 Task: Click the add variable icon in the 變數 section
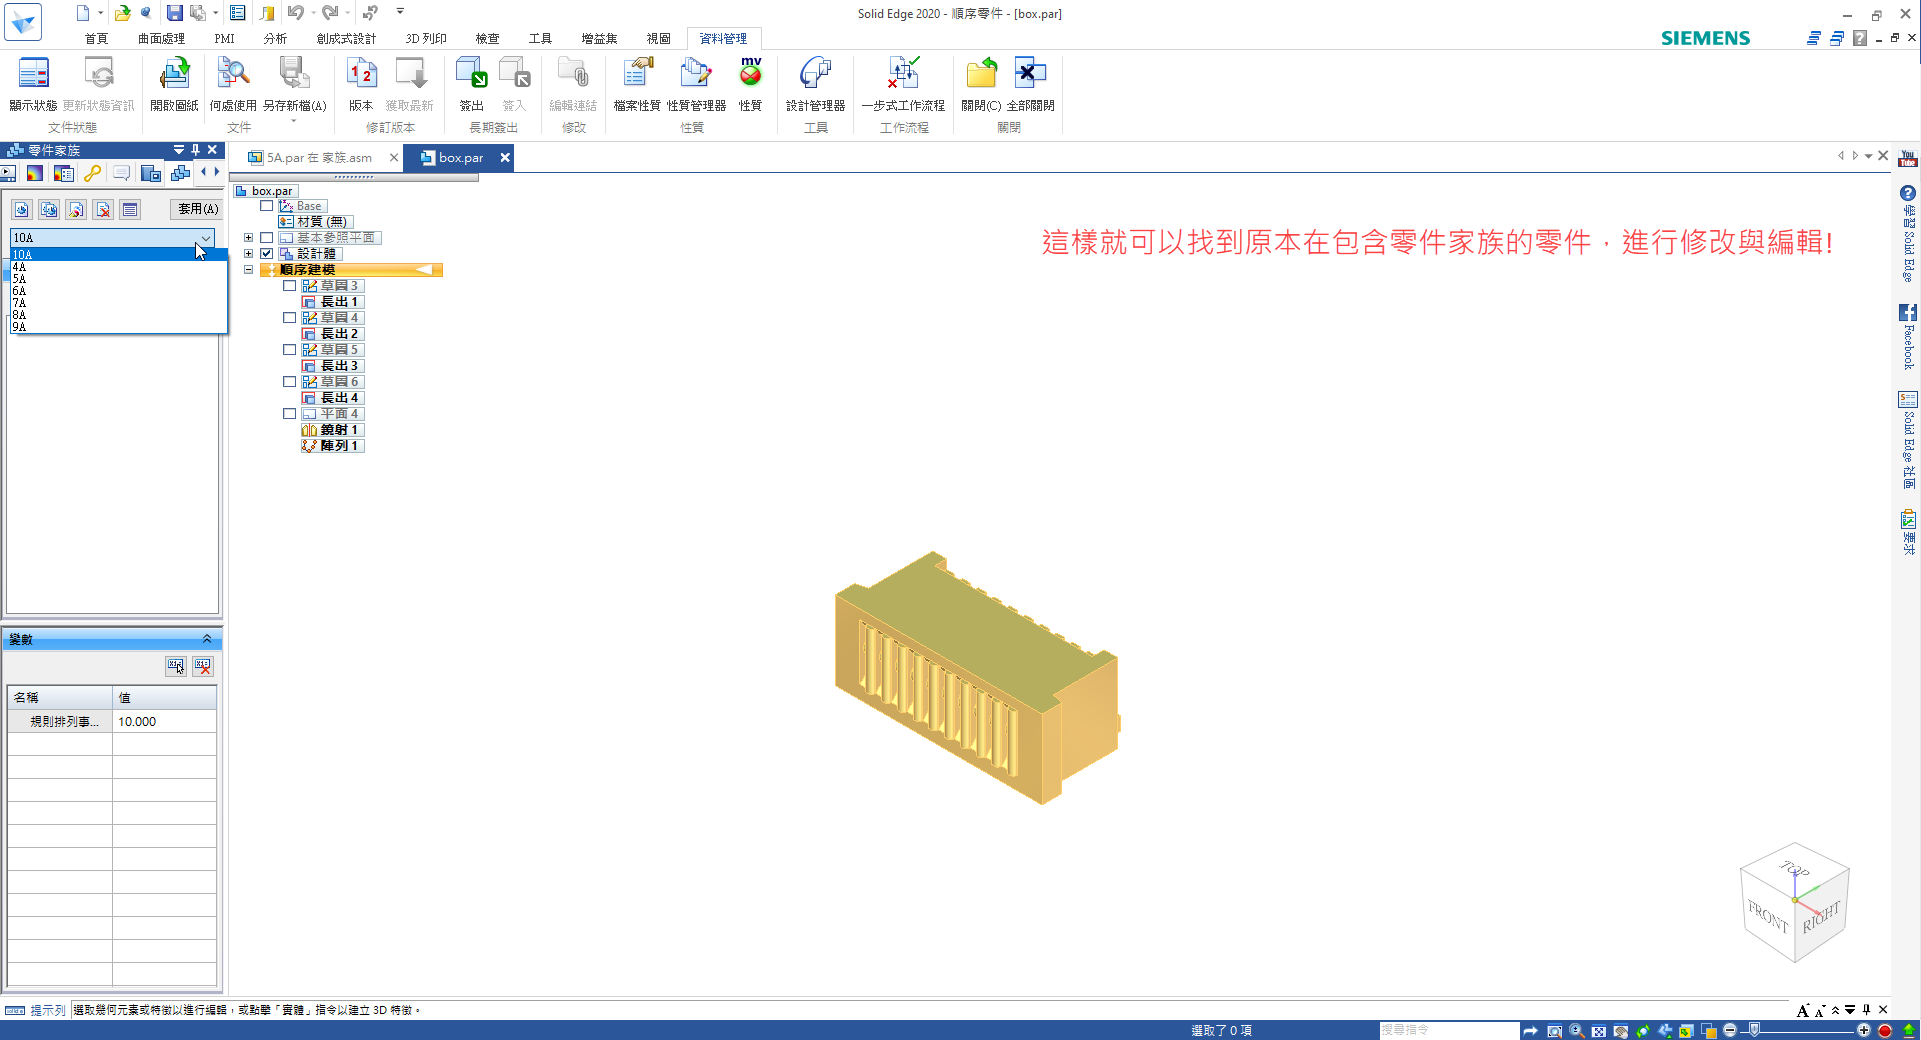click(x=176, y=666)
